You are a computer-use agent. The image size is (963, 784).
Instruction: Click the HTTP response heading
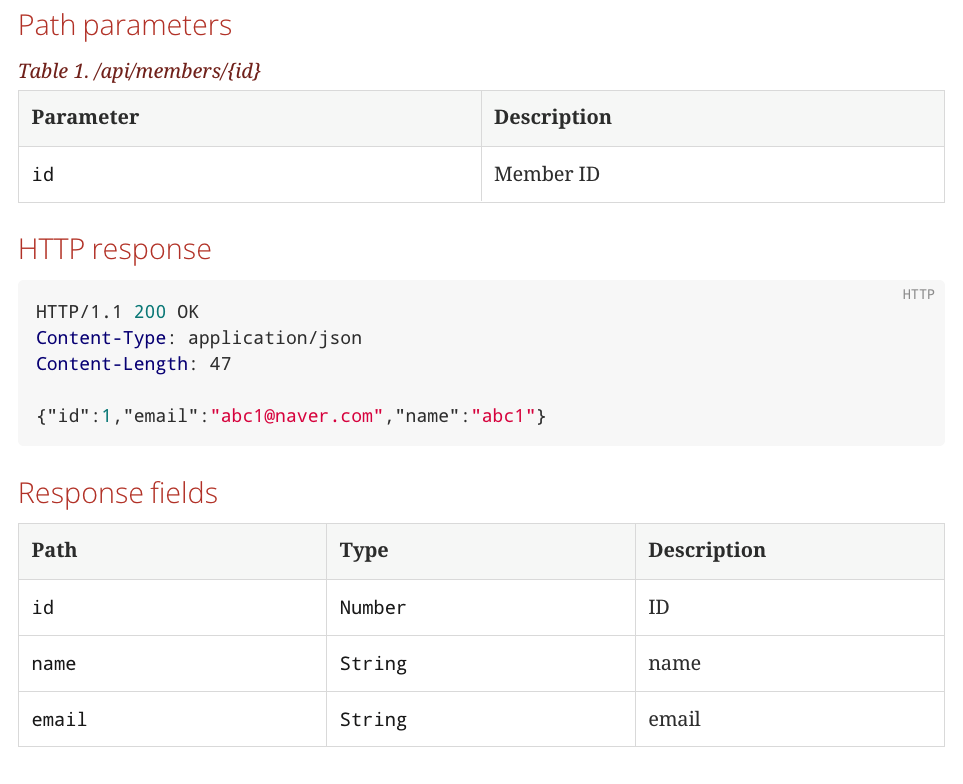pos(115,250)
